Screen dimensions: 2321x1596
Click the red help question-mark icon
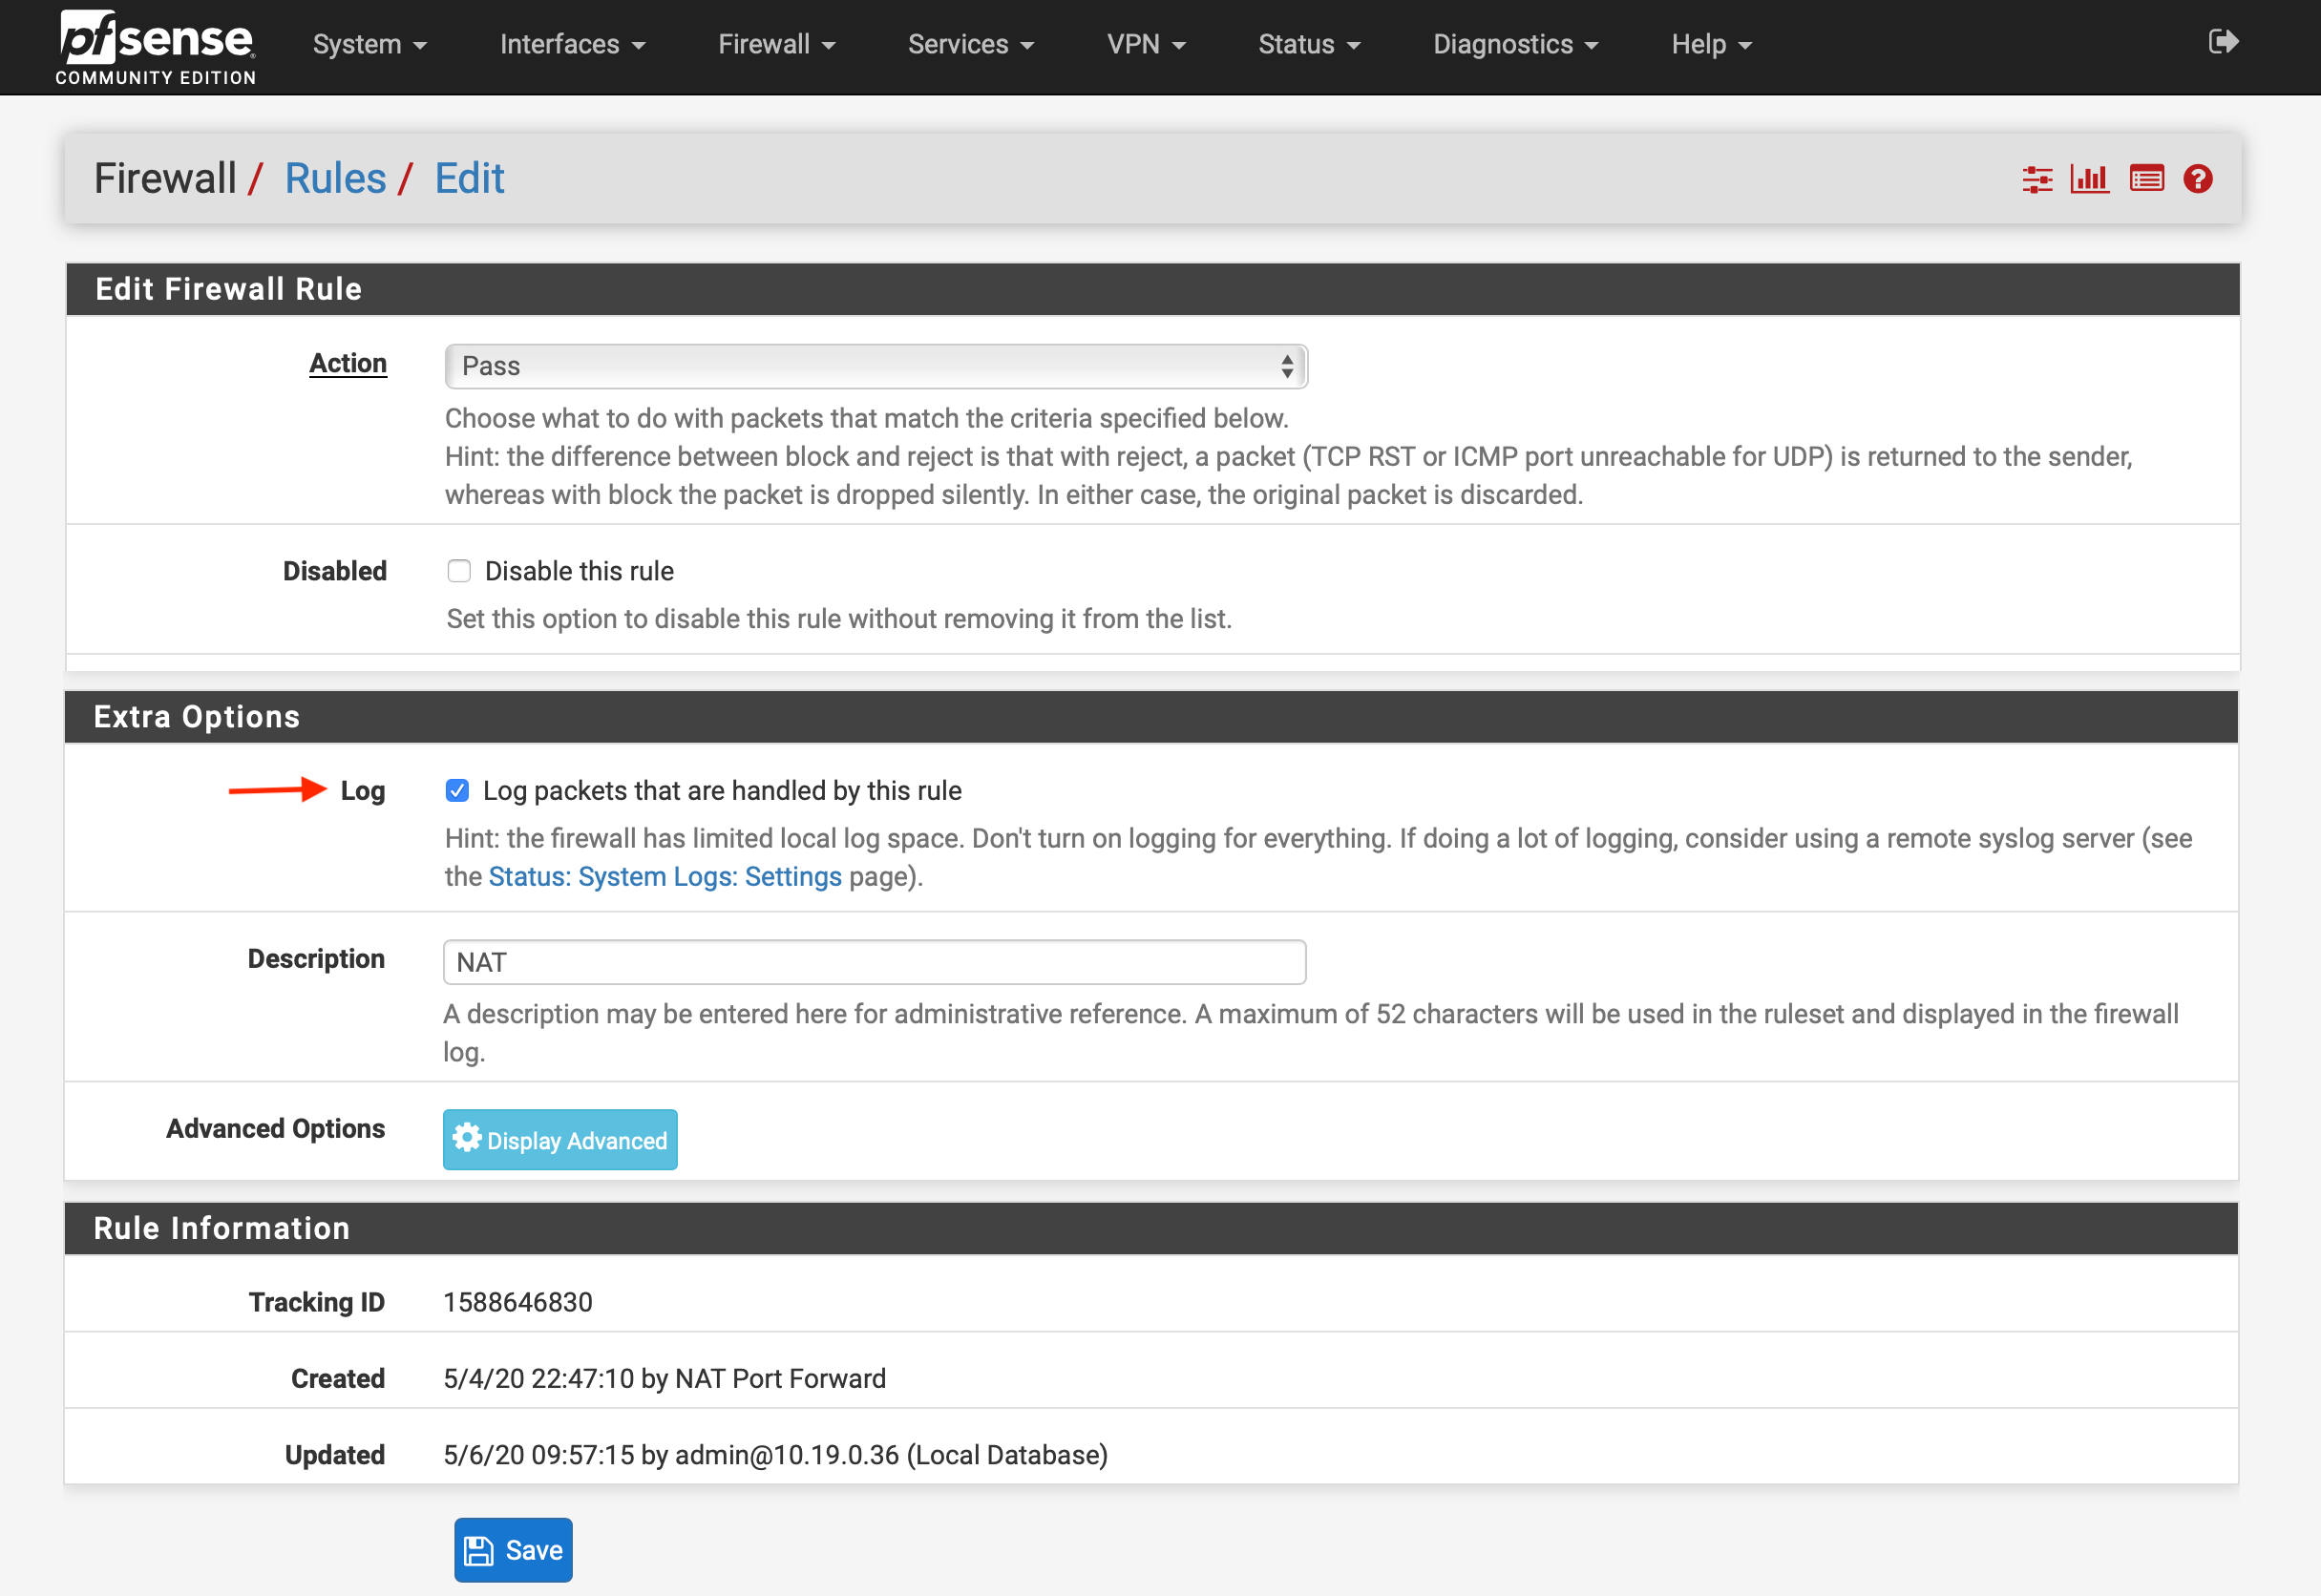click(2197, 180)
